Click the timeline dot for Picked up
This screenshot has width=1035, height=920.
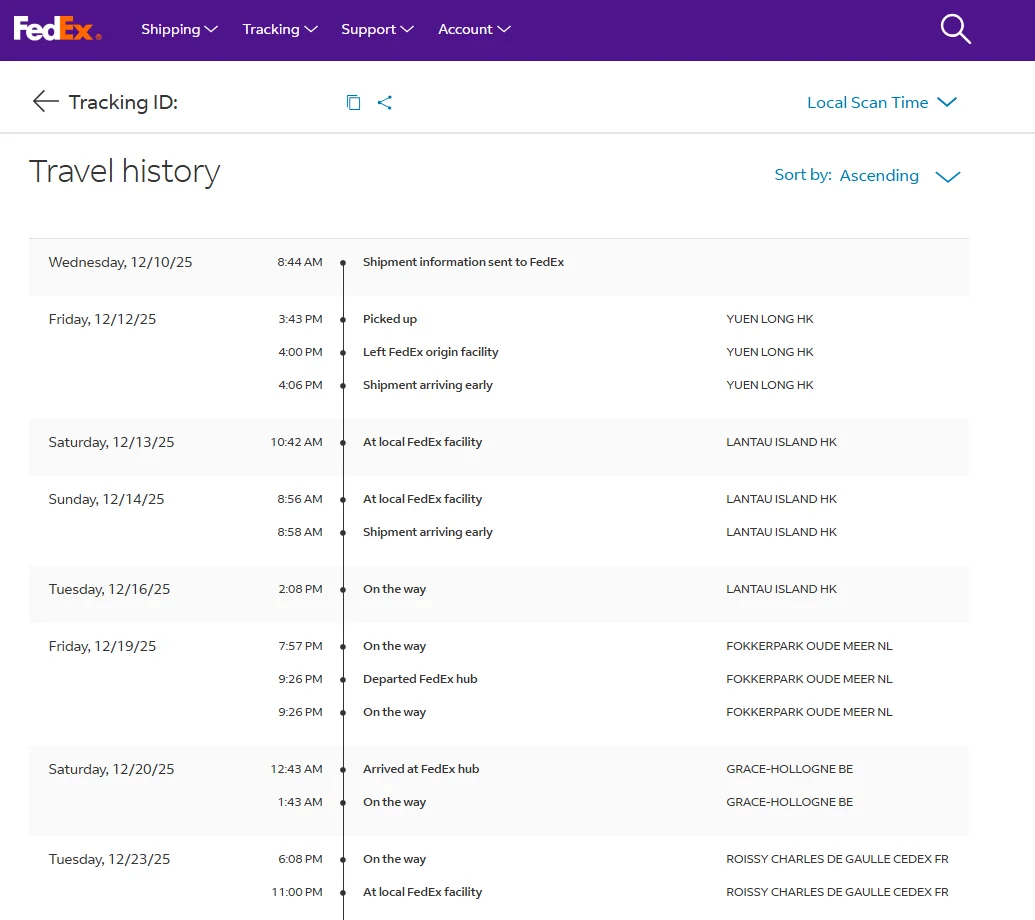(343, 320)
